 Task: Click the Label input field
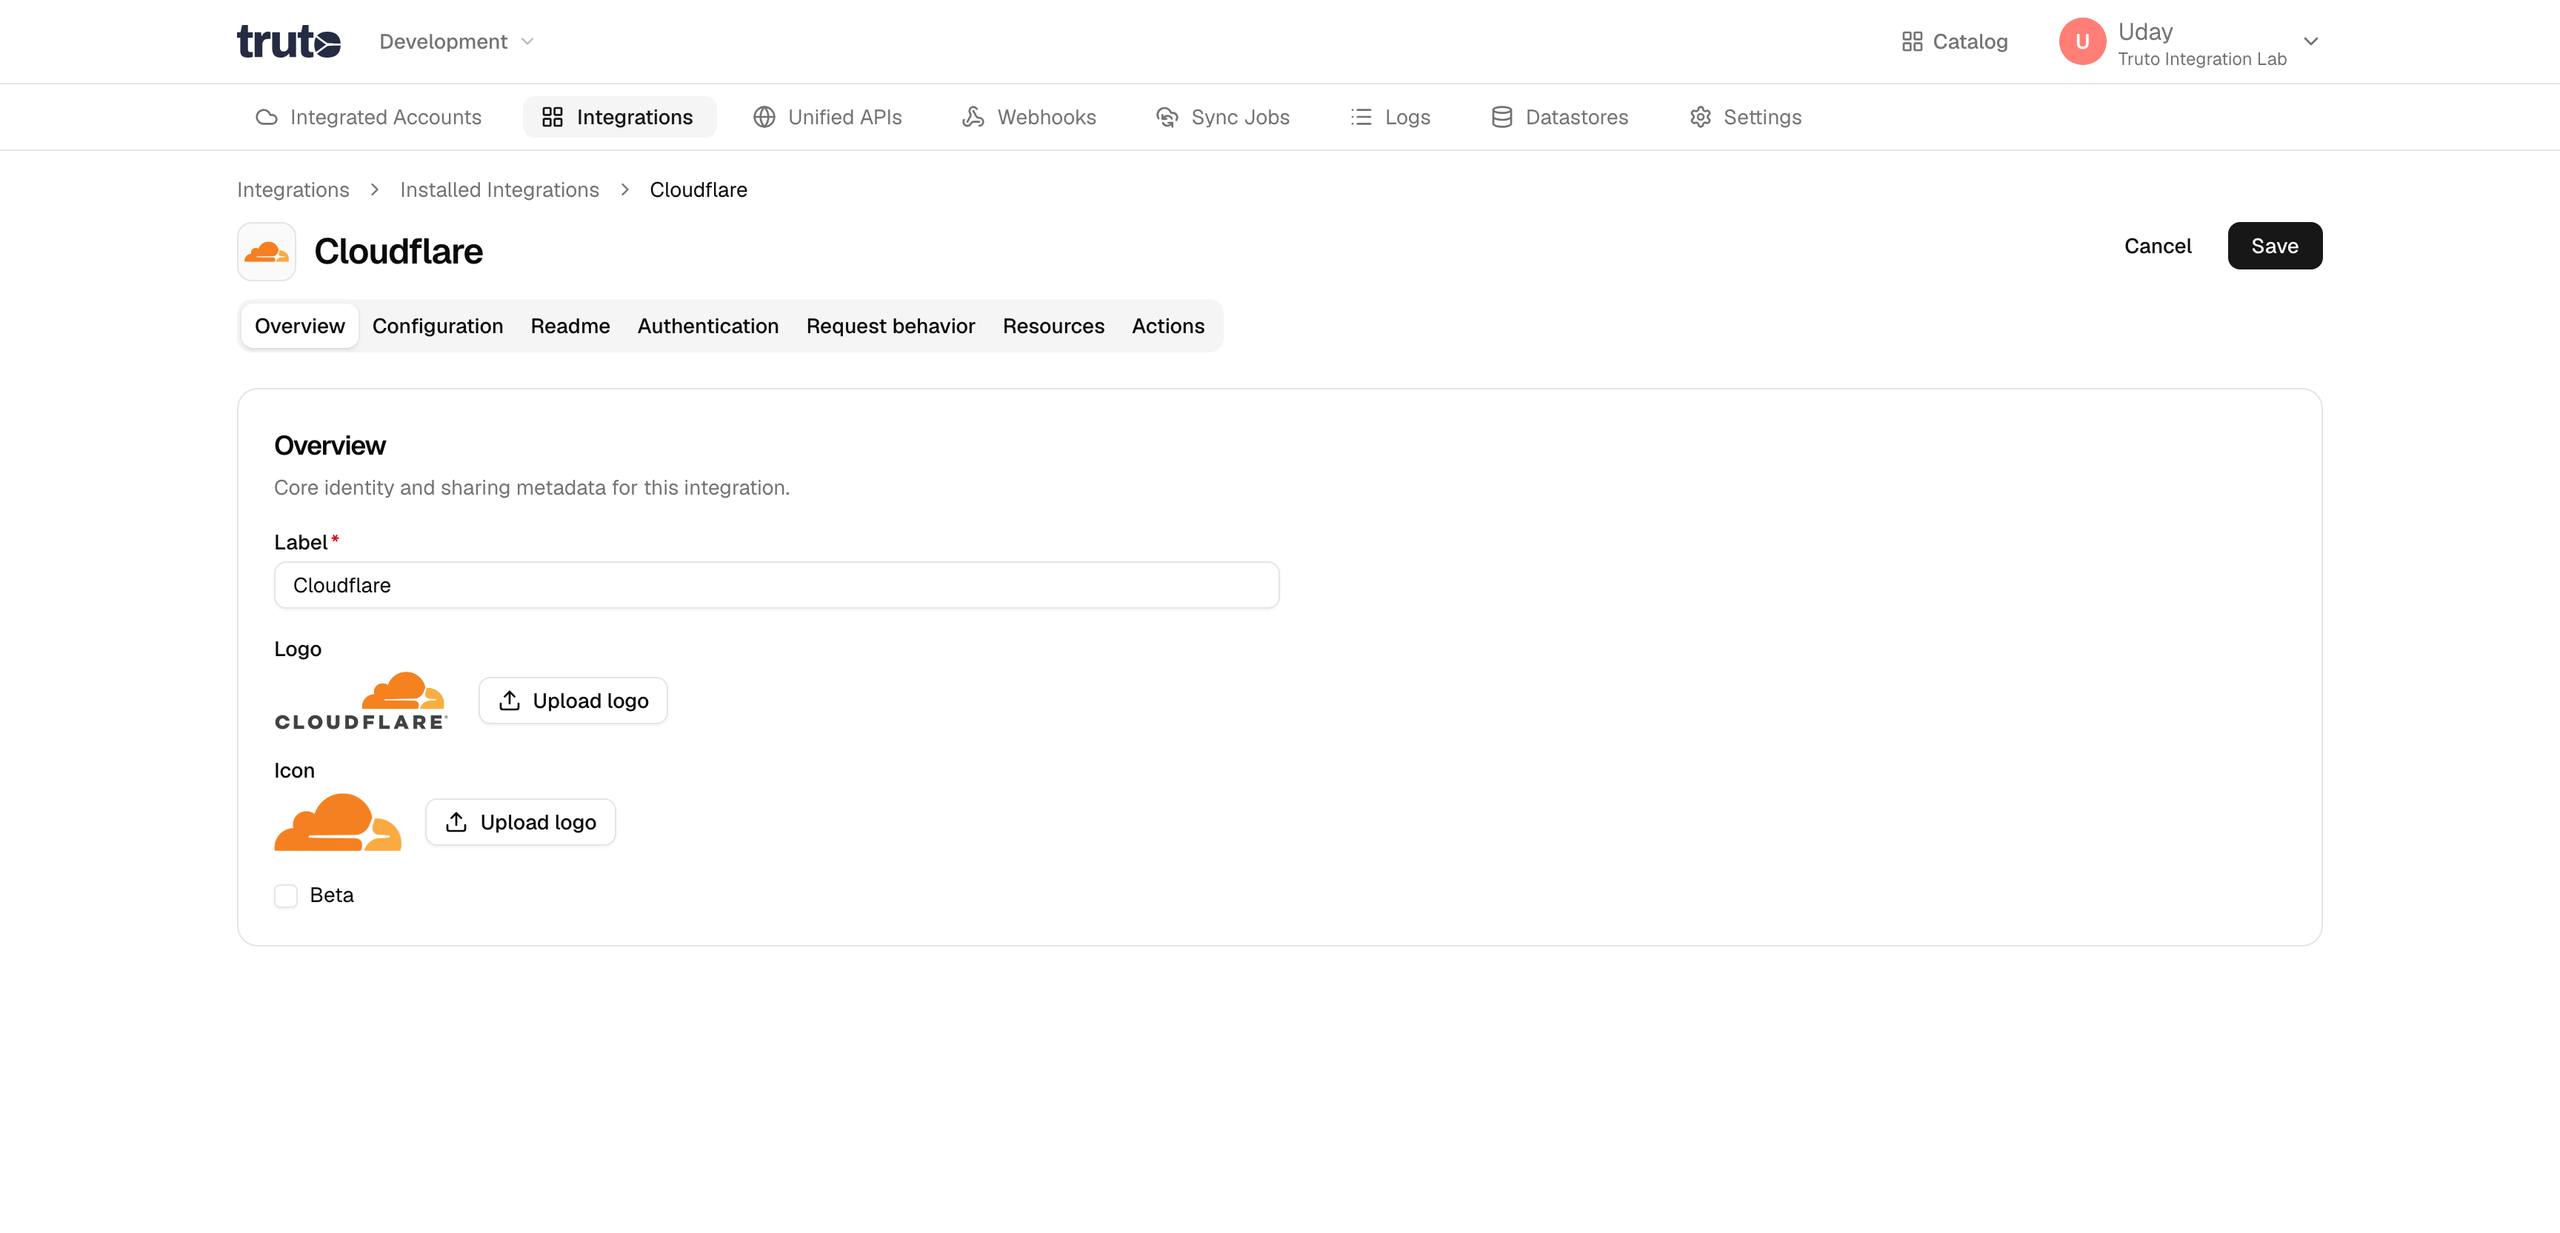click(x=776, y=585)
